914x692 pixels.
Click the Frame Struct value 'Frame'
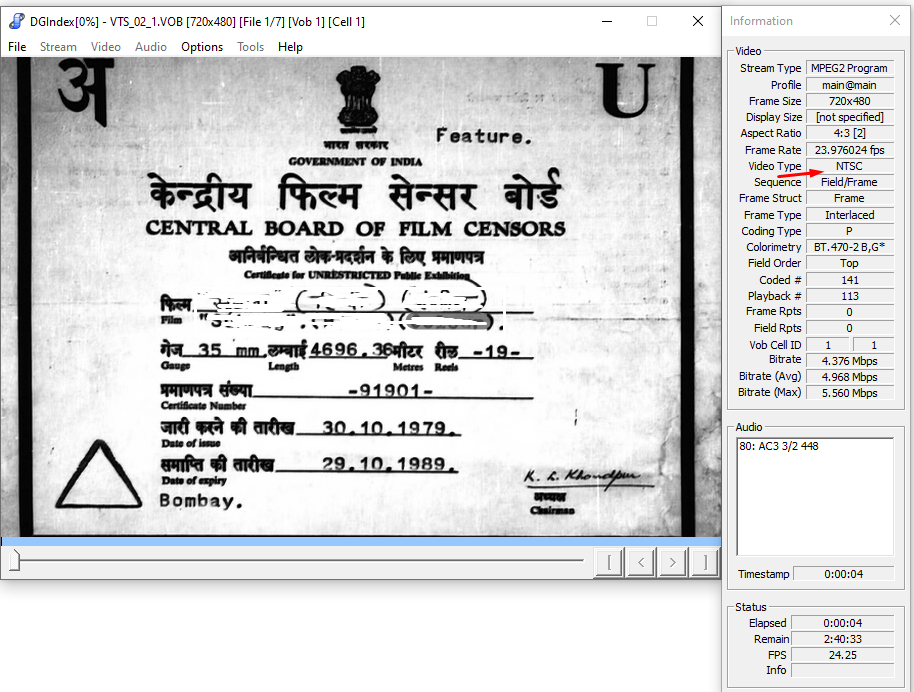point(849,198)
